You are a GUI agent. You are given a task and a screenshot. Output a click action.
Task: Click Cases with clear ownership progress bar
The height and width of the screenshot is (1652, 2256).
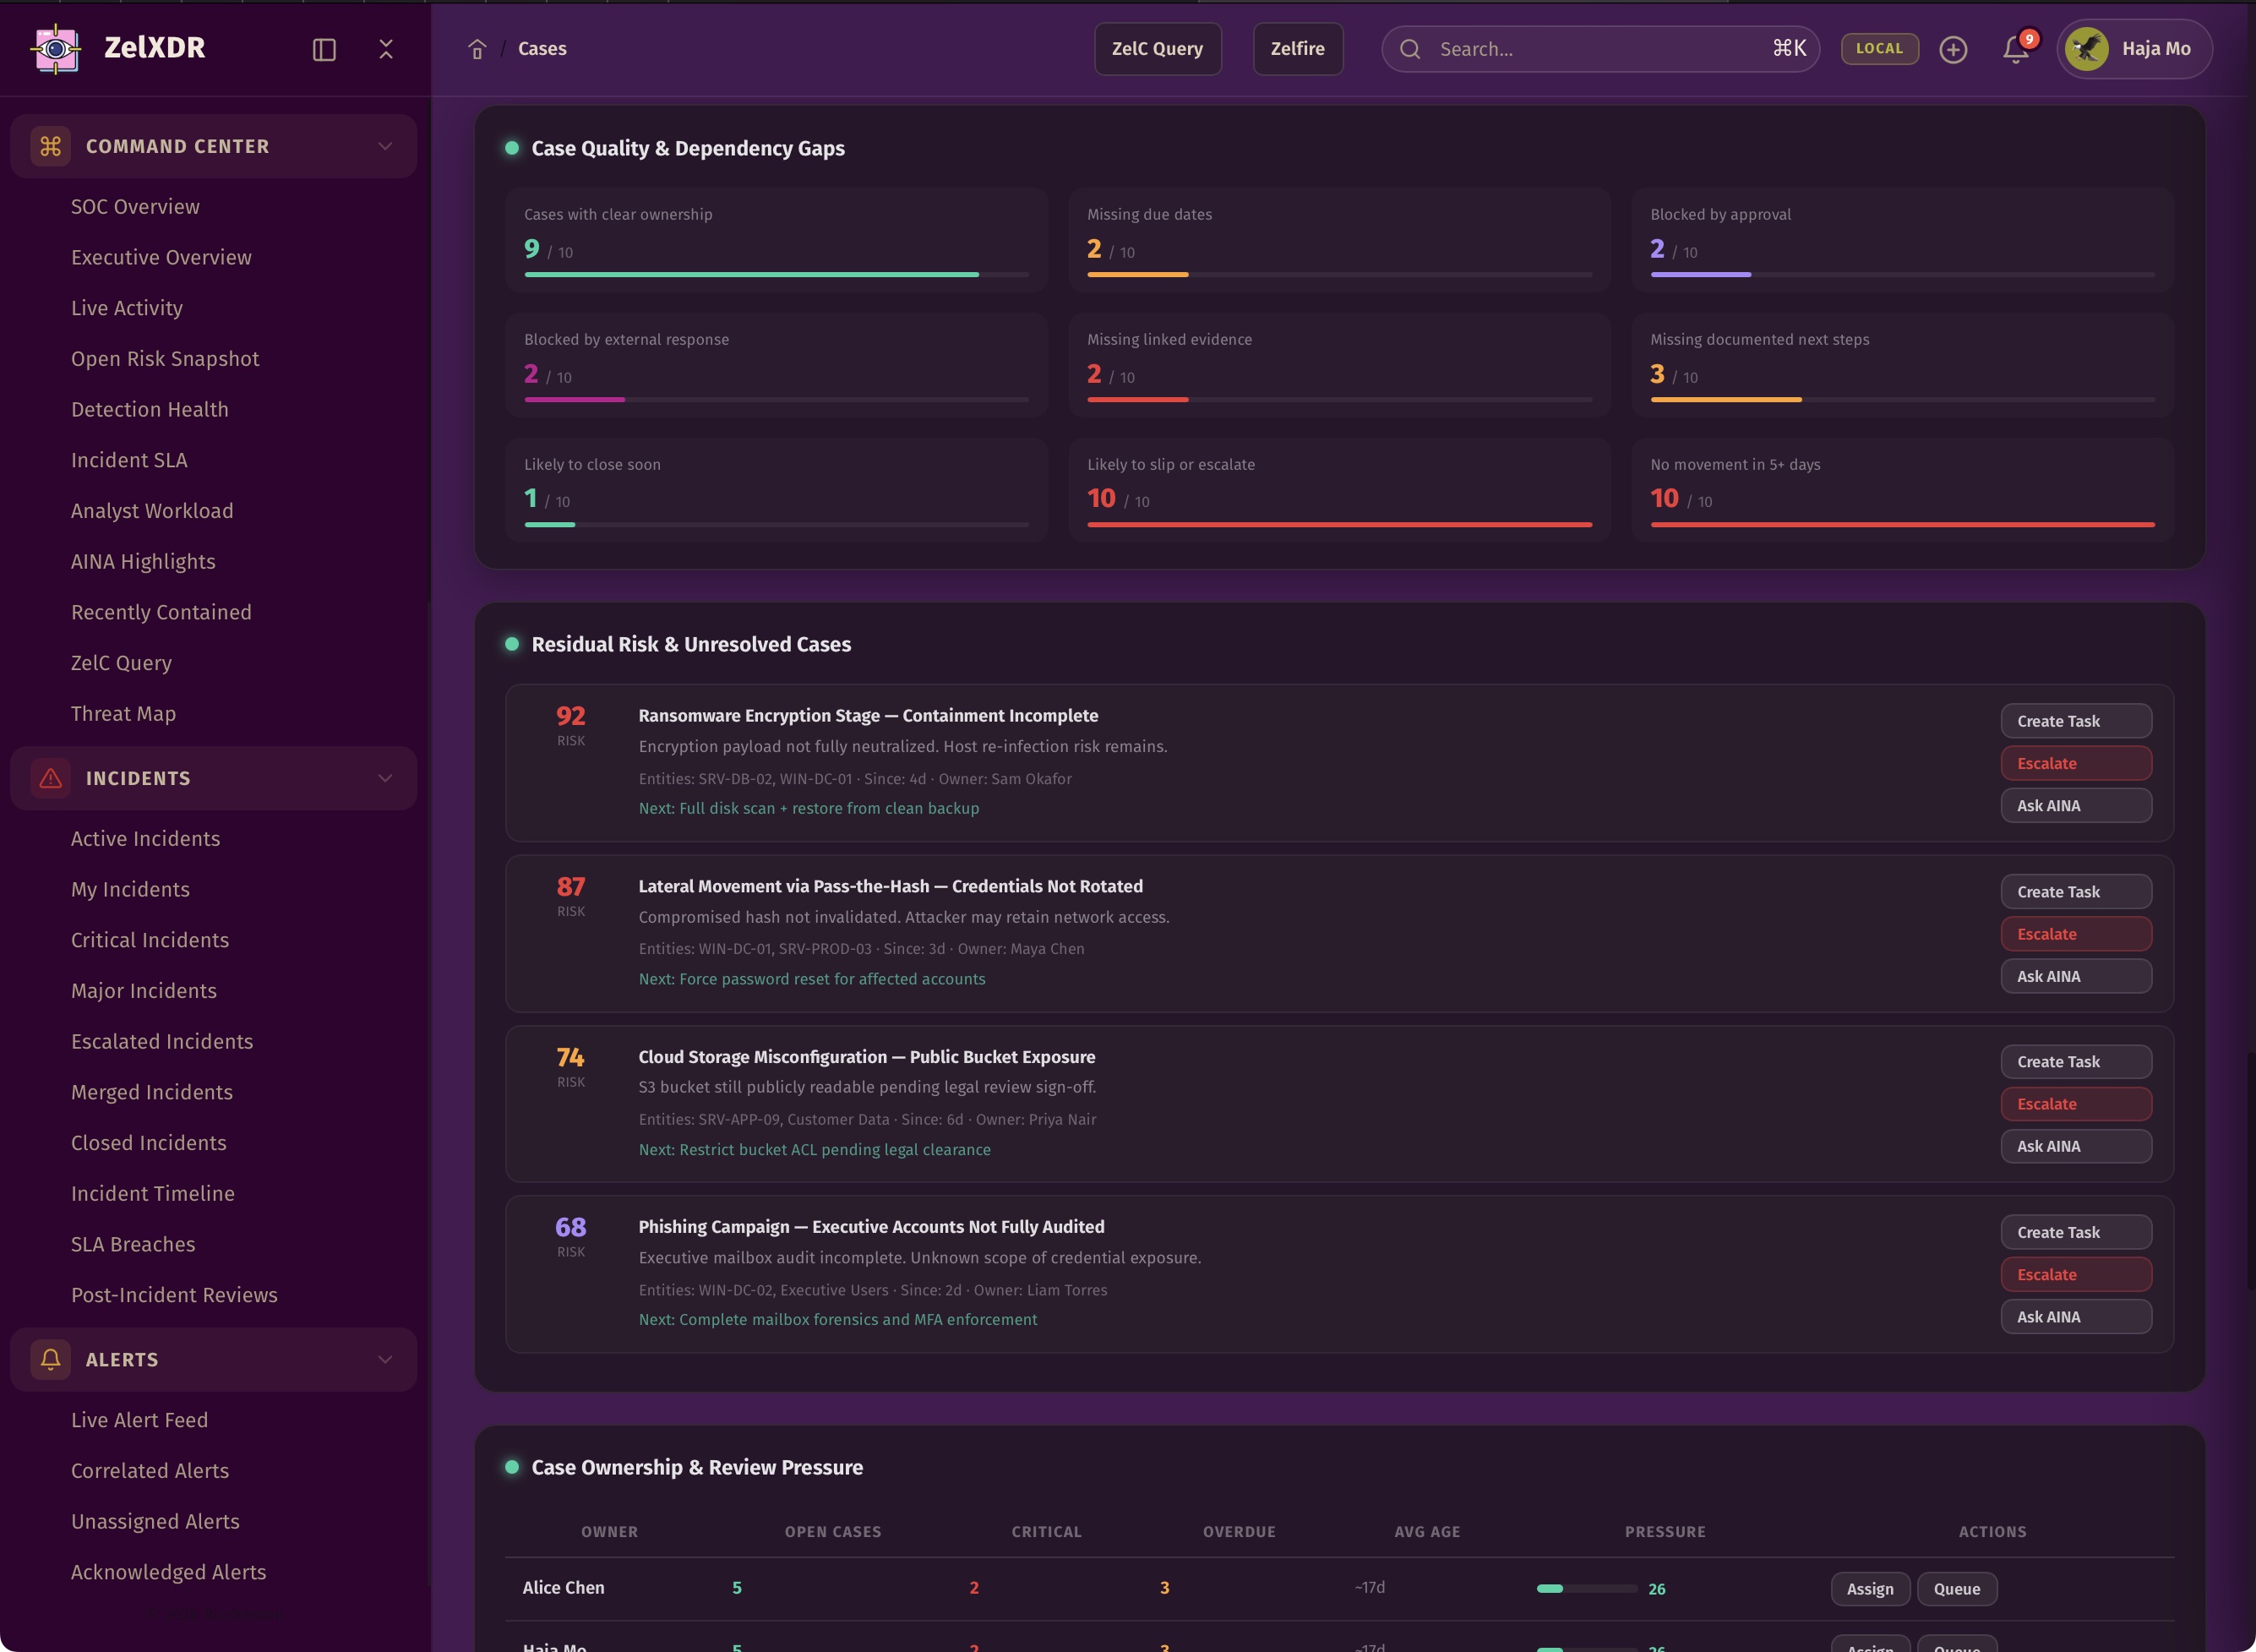tap(776, 274)
